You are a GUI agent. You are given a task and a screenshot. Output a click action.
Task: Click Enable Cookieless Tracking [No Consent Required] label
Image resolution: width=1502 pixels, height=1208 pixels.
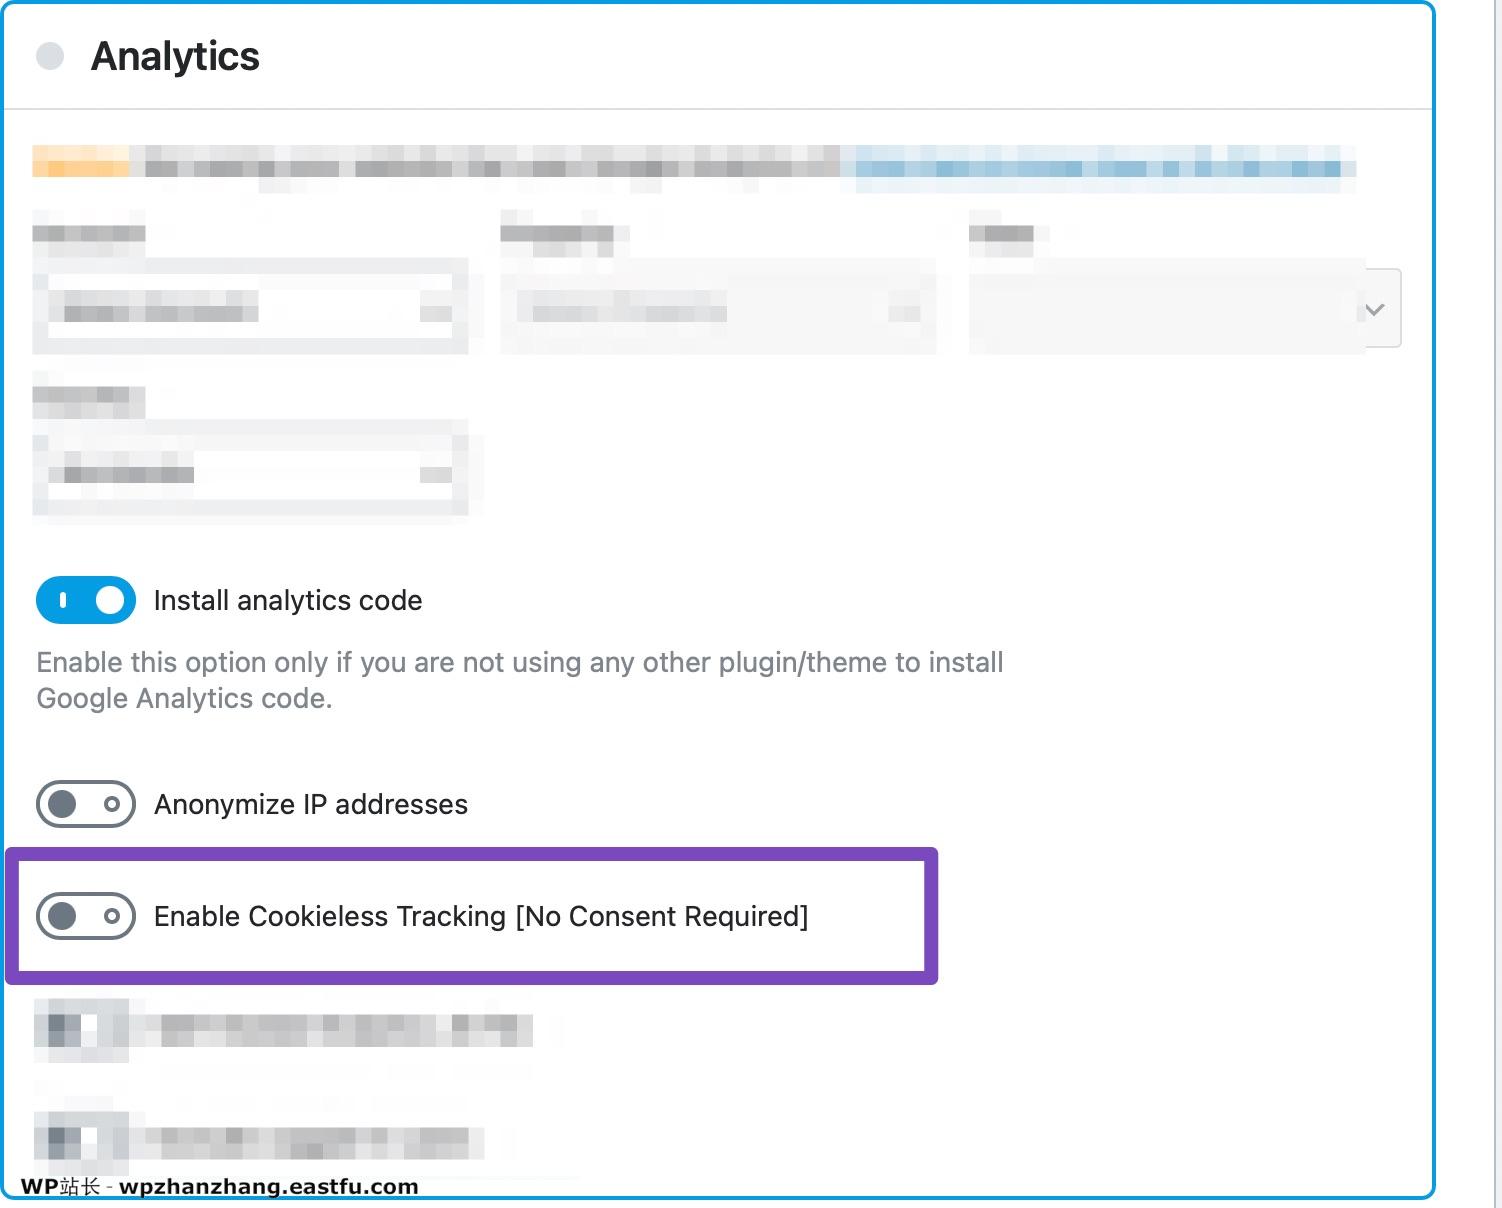(x=481, y=916)
